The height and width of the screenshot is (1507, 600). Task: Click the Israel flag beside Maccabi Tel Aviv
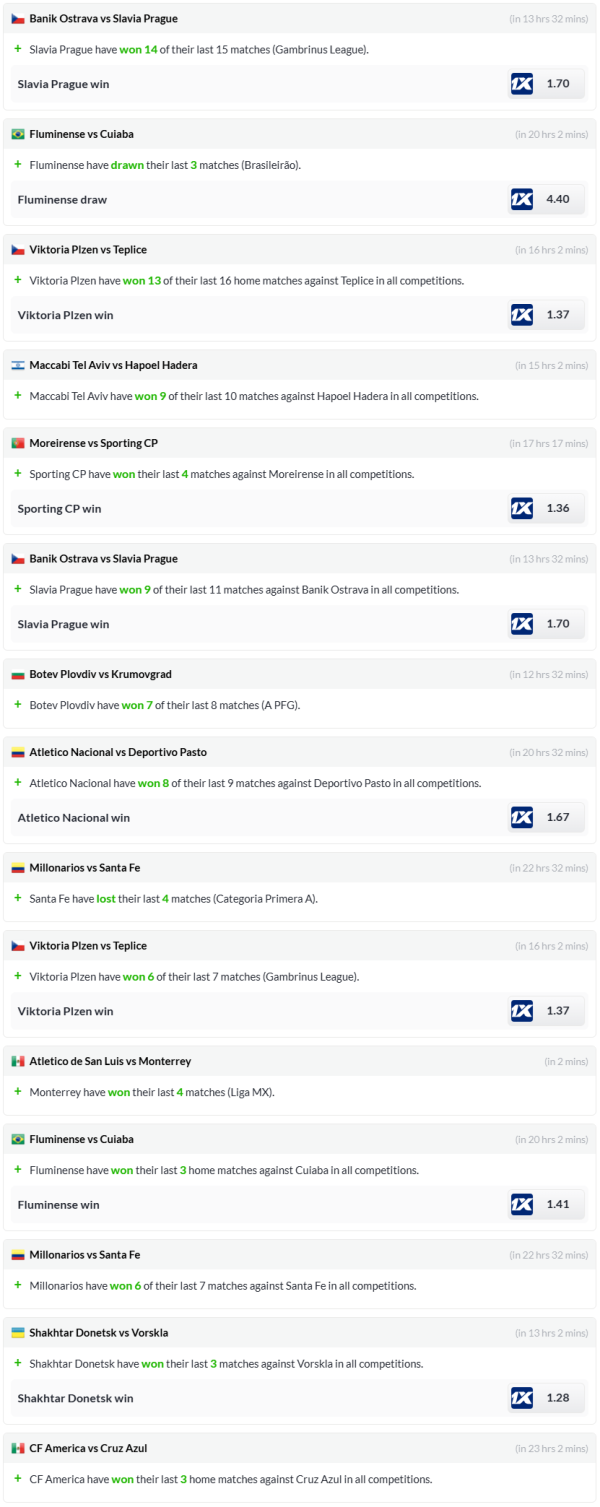pos(18,365)
